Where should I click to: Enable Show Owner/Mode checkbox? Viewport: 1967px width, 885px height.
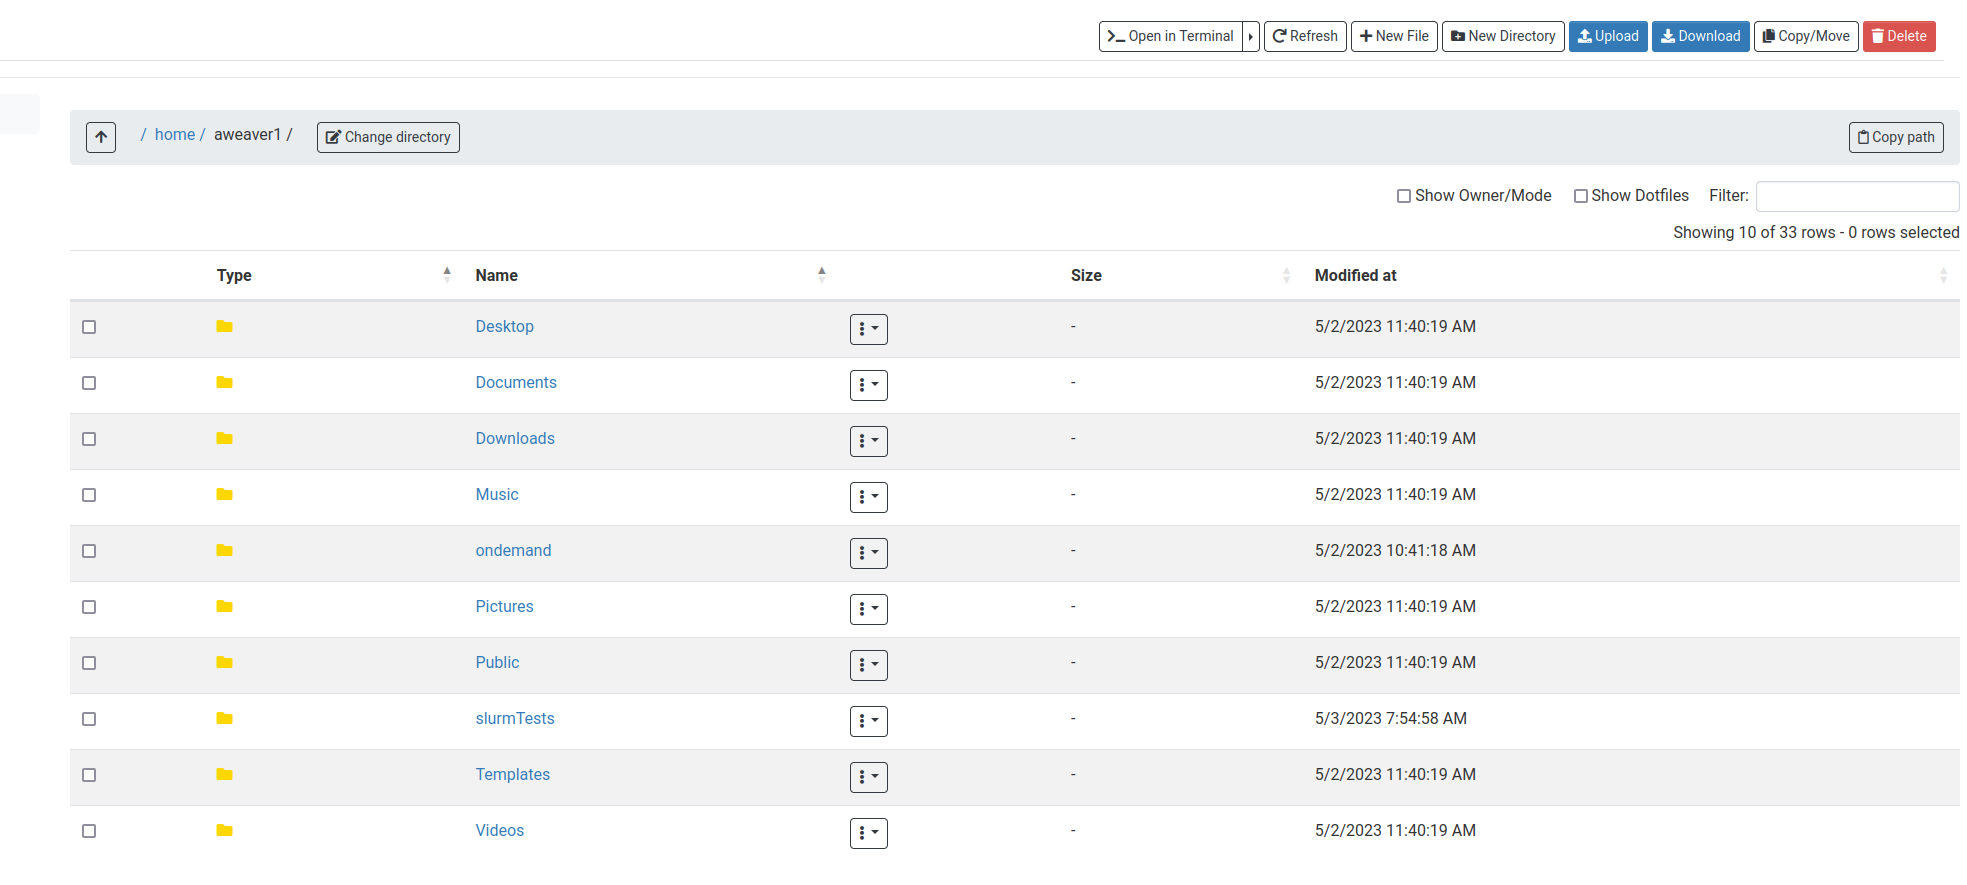(1404, 196)
